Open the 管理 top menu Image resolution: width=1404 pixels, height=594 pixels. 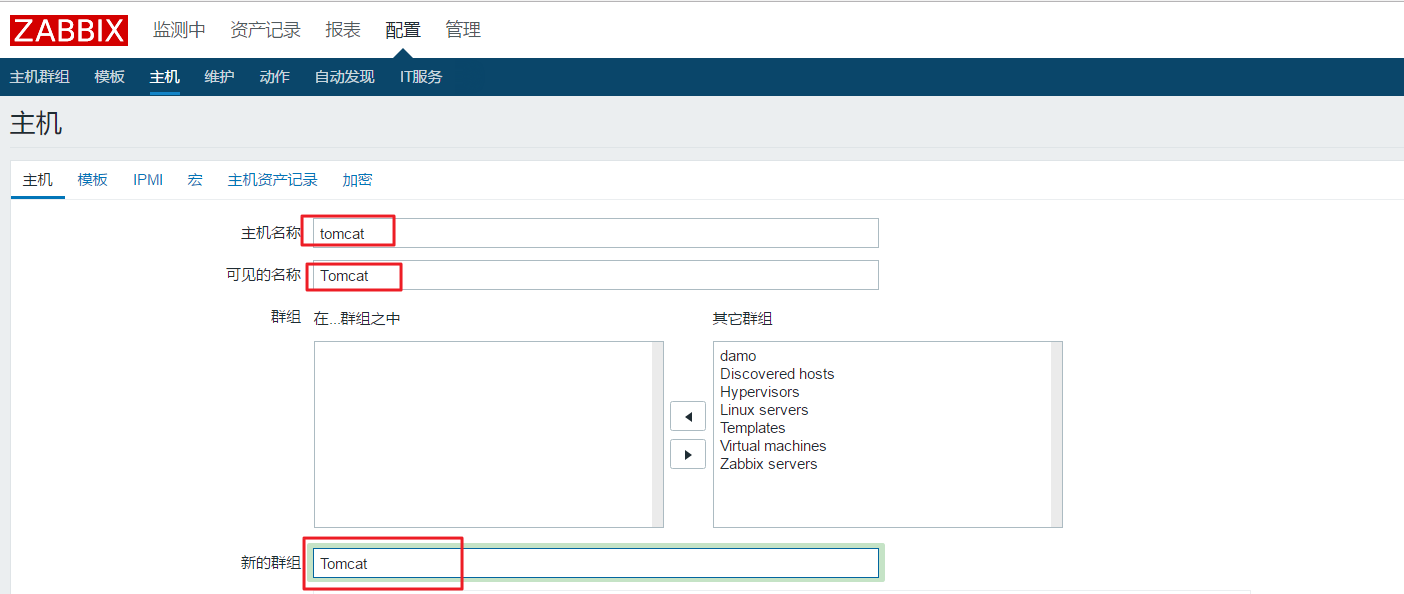click(x=463, y=30)
